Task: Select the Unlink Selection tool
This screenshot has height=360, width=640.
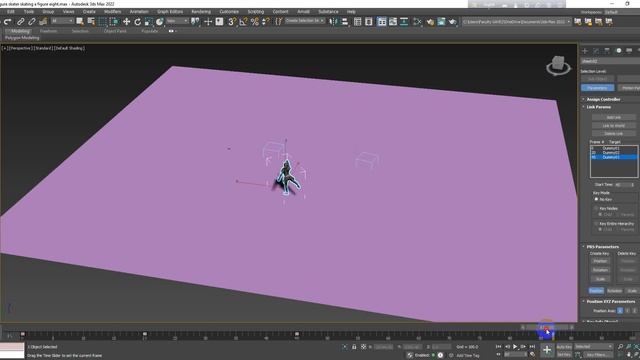Action: point(31,22)
